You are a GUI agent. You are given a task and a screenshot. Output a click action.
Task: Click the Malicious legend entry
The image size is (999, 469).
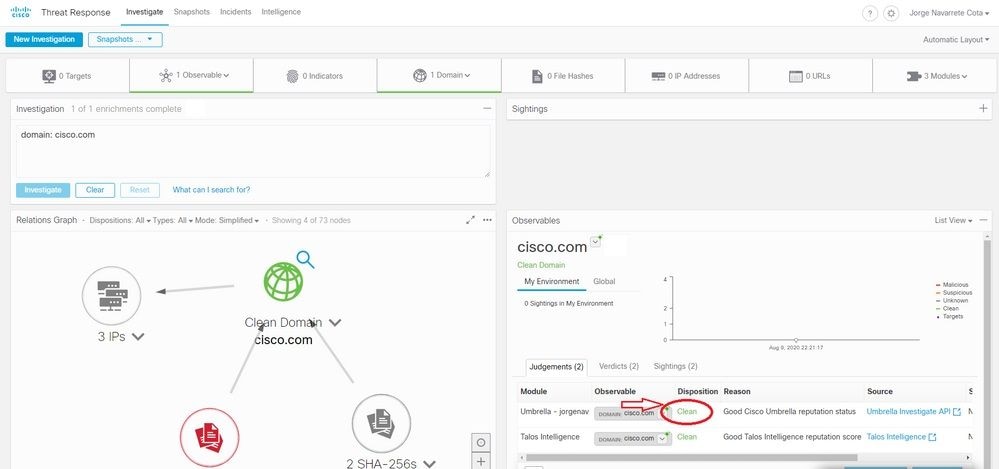[952, 285]
